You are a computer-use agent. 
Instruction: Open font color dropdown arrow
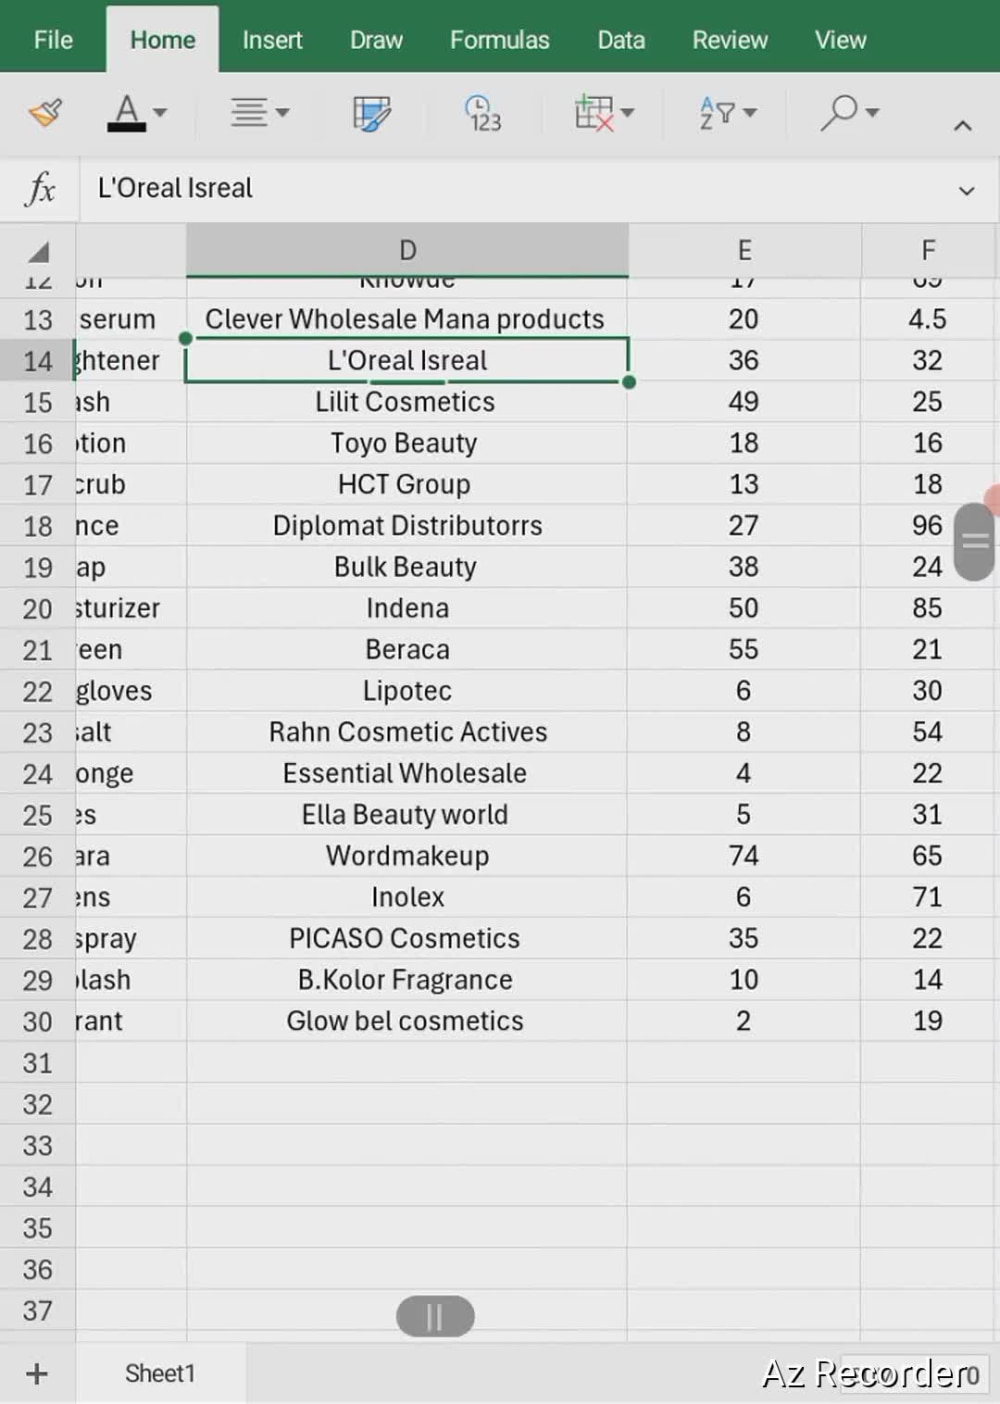(x=160, y=113)
